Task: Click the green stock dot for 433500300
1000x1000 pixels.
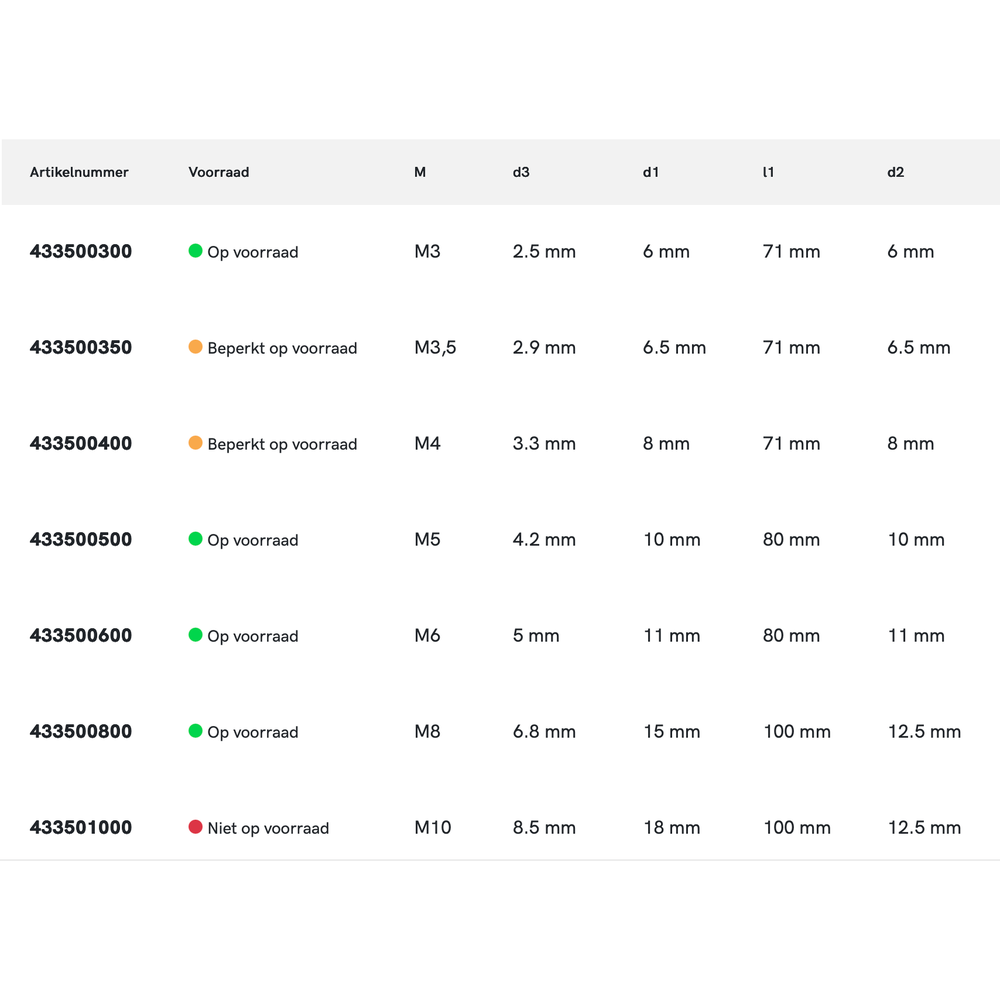Action: tap(196, 251)
